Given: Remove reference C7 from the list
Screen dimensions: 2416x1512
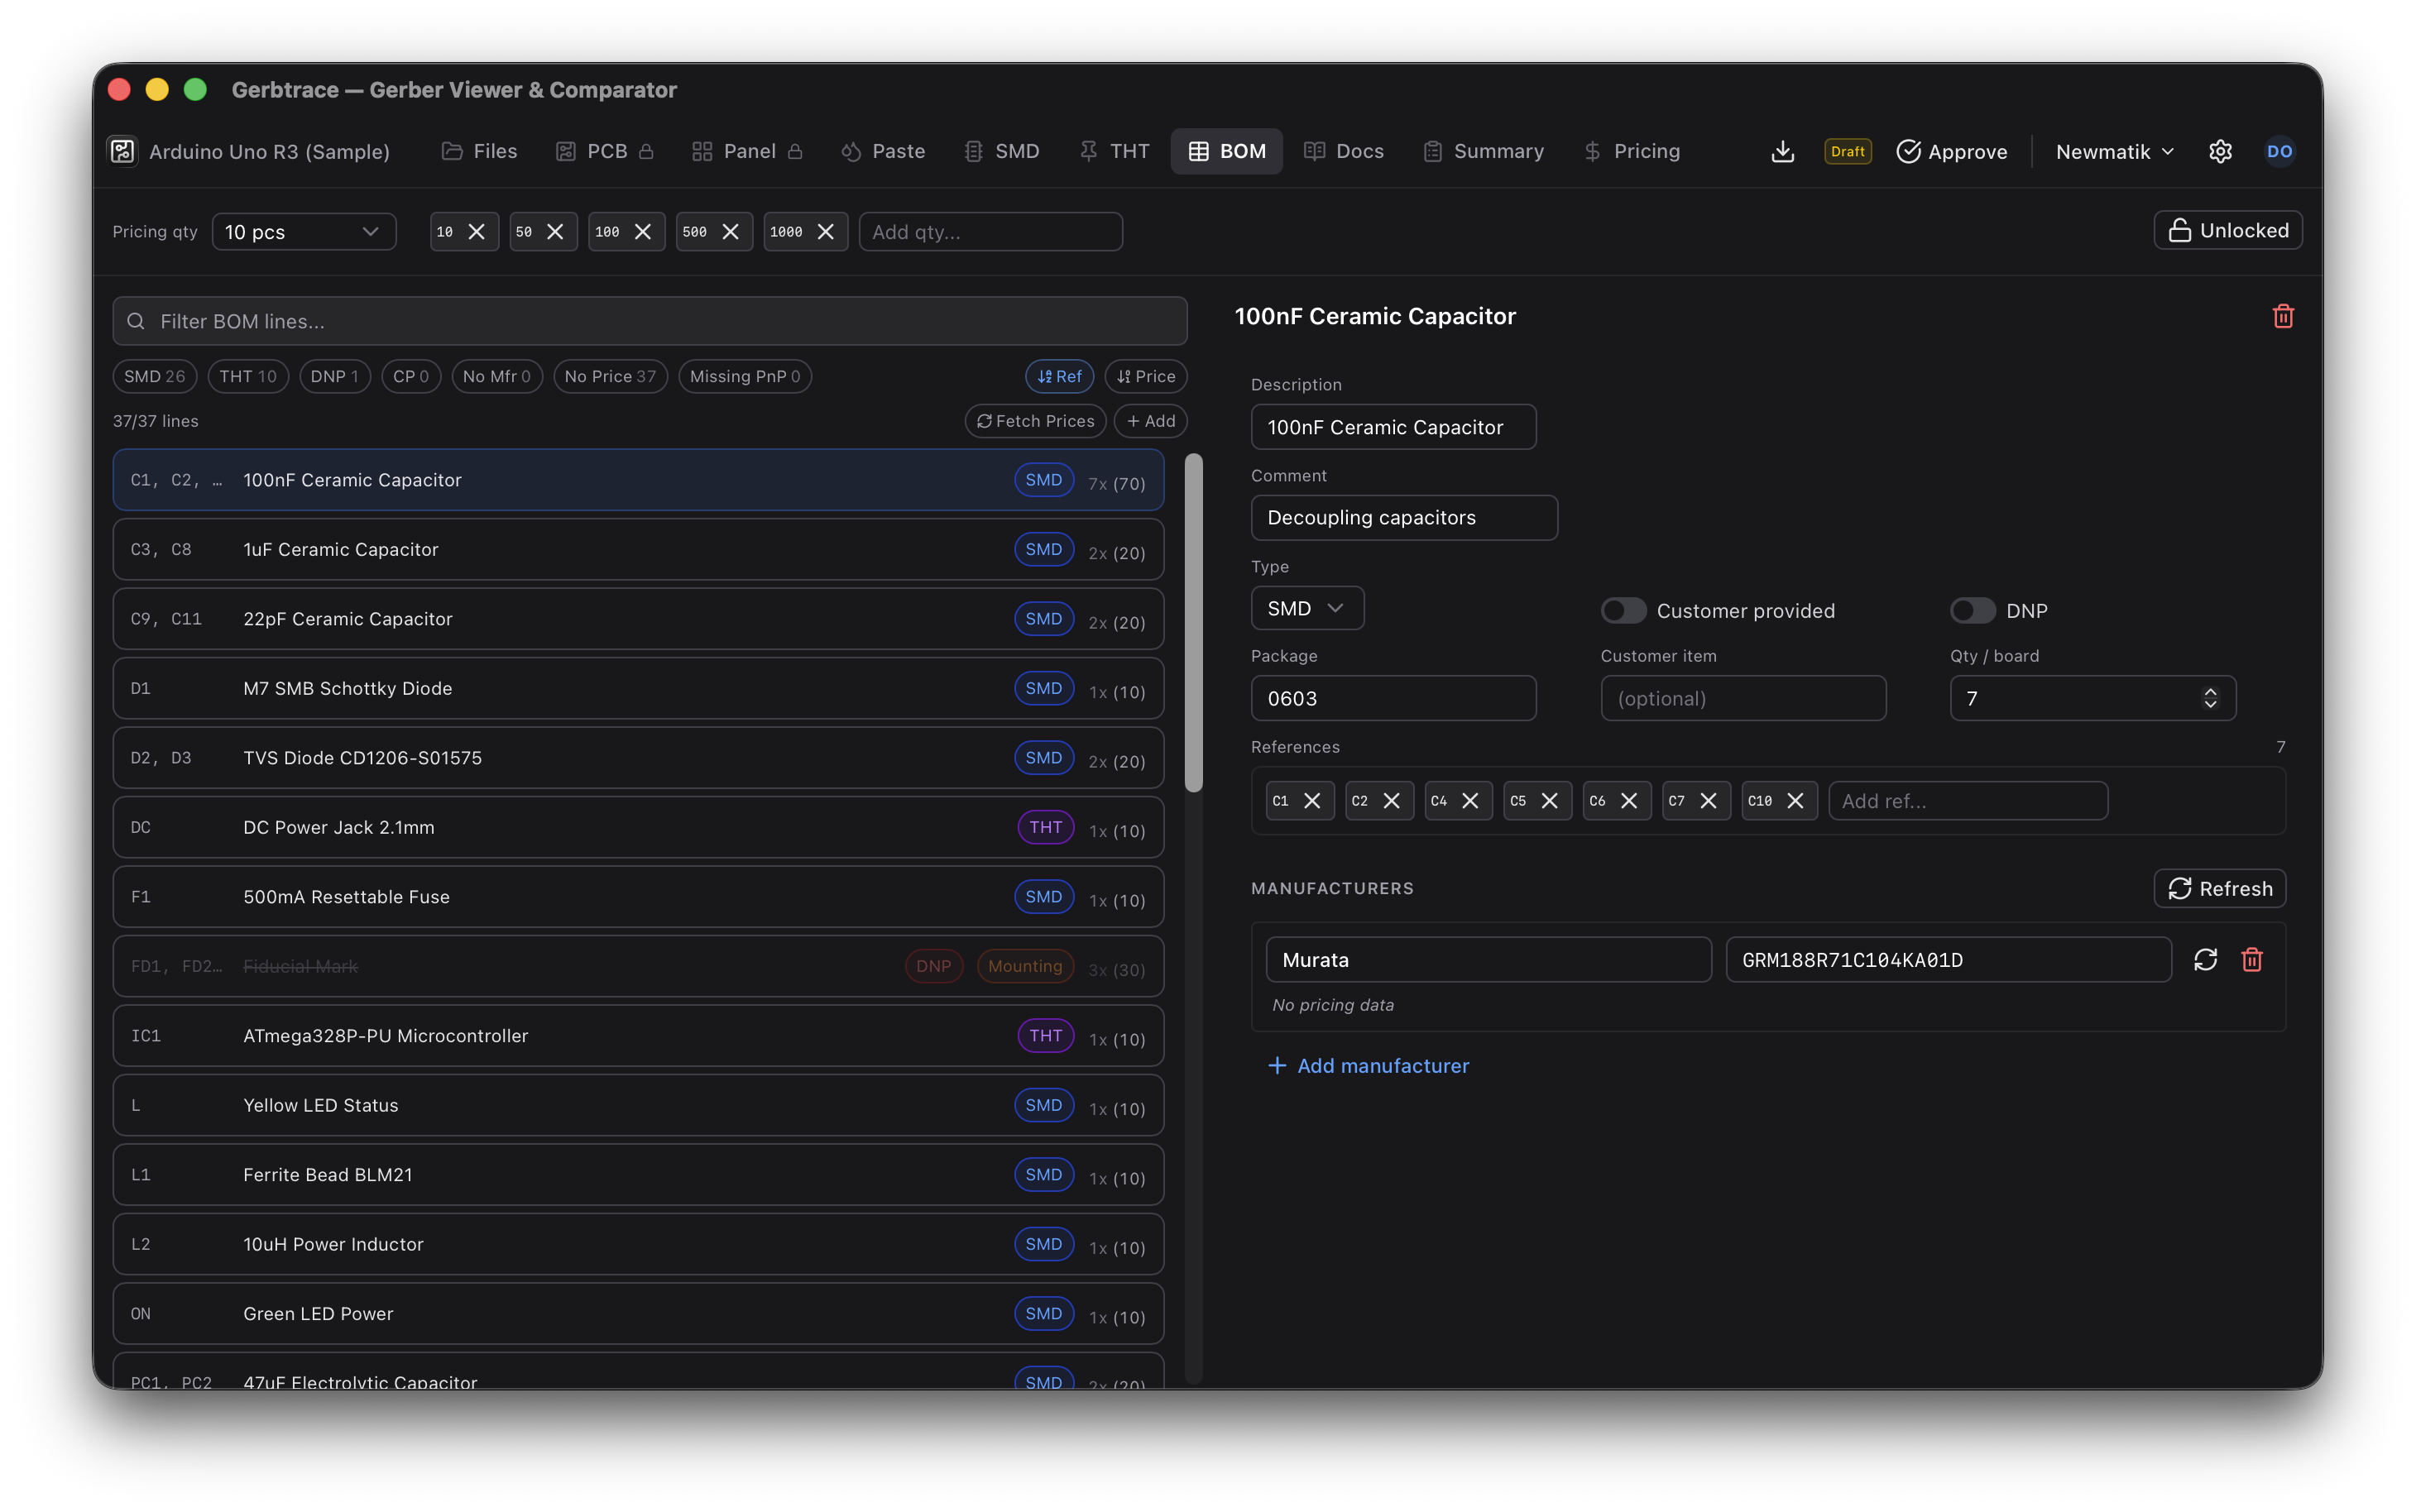Looking at the screenshot, I should click(1708, 801).
